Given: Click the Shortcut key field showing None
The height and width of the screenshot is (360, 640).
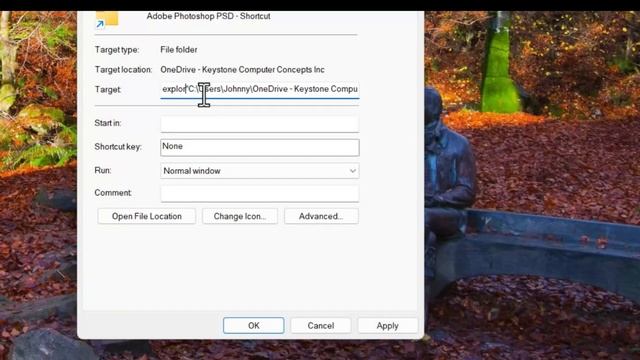Looking at the screenshot, I should (260, 147).
